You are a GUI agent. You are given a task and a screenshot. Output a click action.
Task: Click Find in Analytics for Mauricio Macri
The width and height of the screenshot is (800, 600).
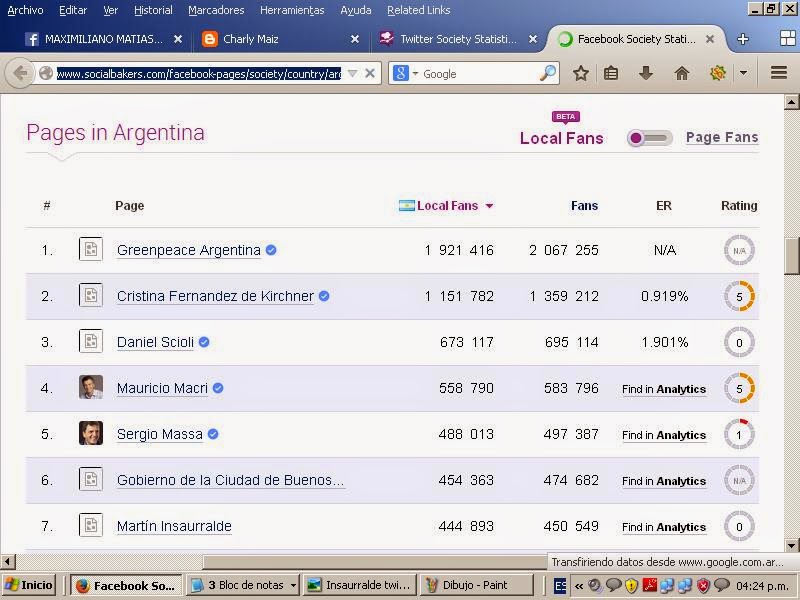point(664,389)
